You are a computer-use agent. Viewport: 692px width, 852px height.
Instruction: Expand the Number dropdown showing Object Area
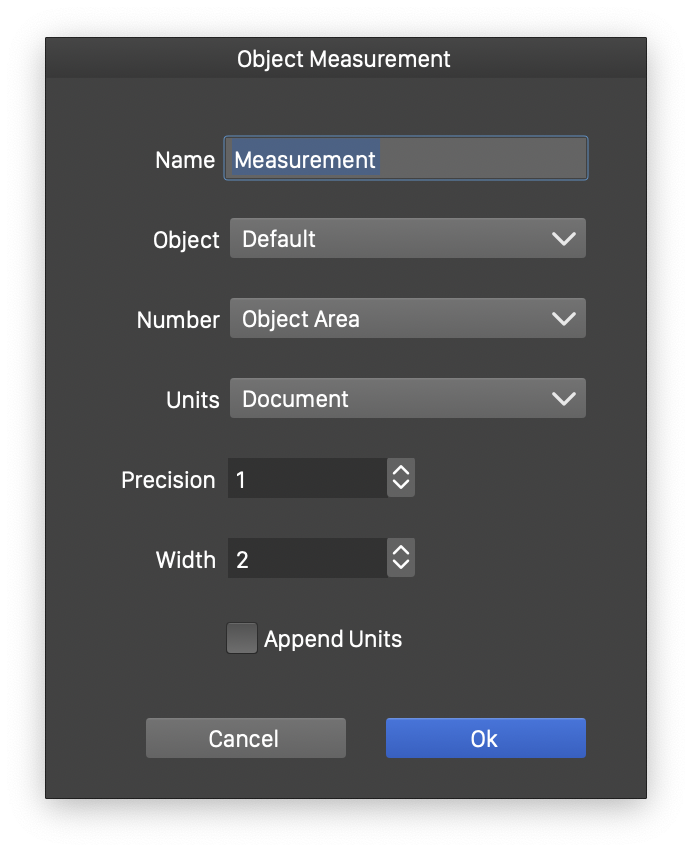coord(407,319)
